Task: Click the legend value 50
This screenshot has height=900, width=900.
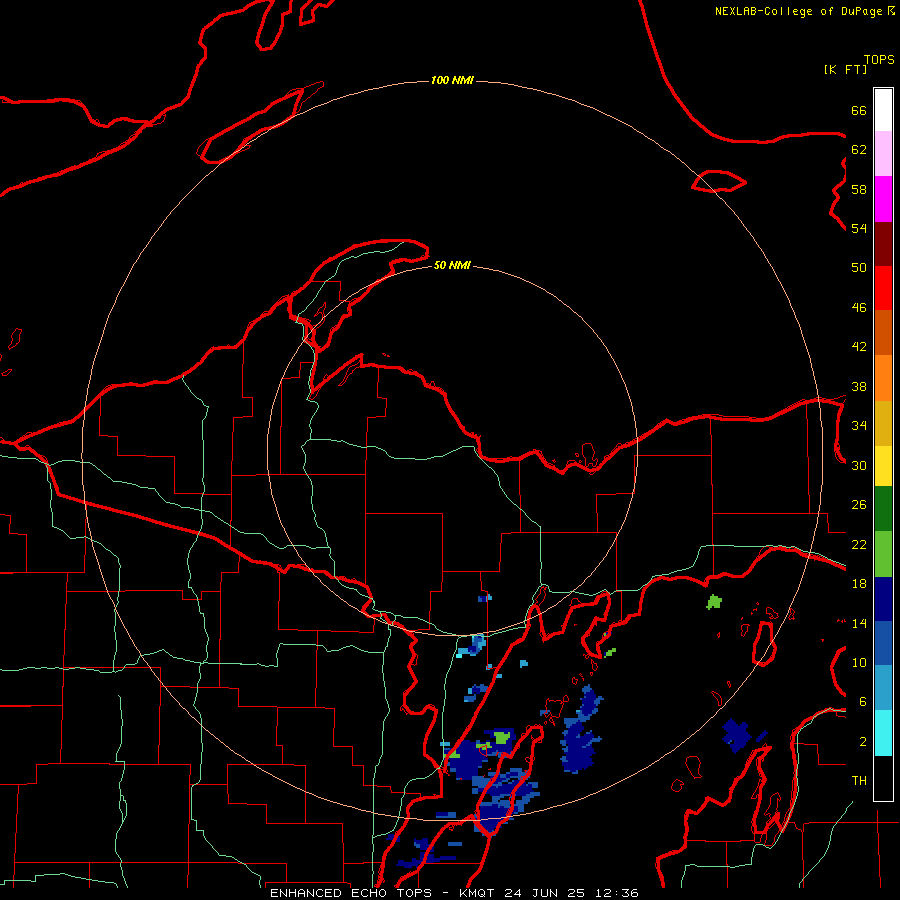Action: pos(859,268)
